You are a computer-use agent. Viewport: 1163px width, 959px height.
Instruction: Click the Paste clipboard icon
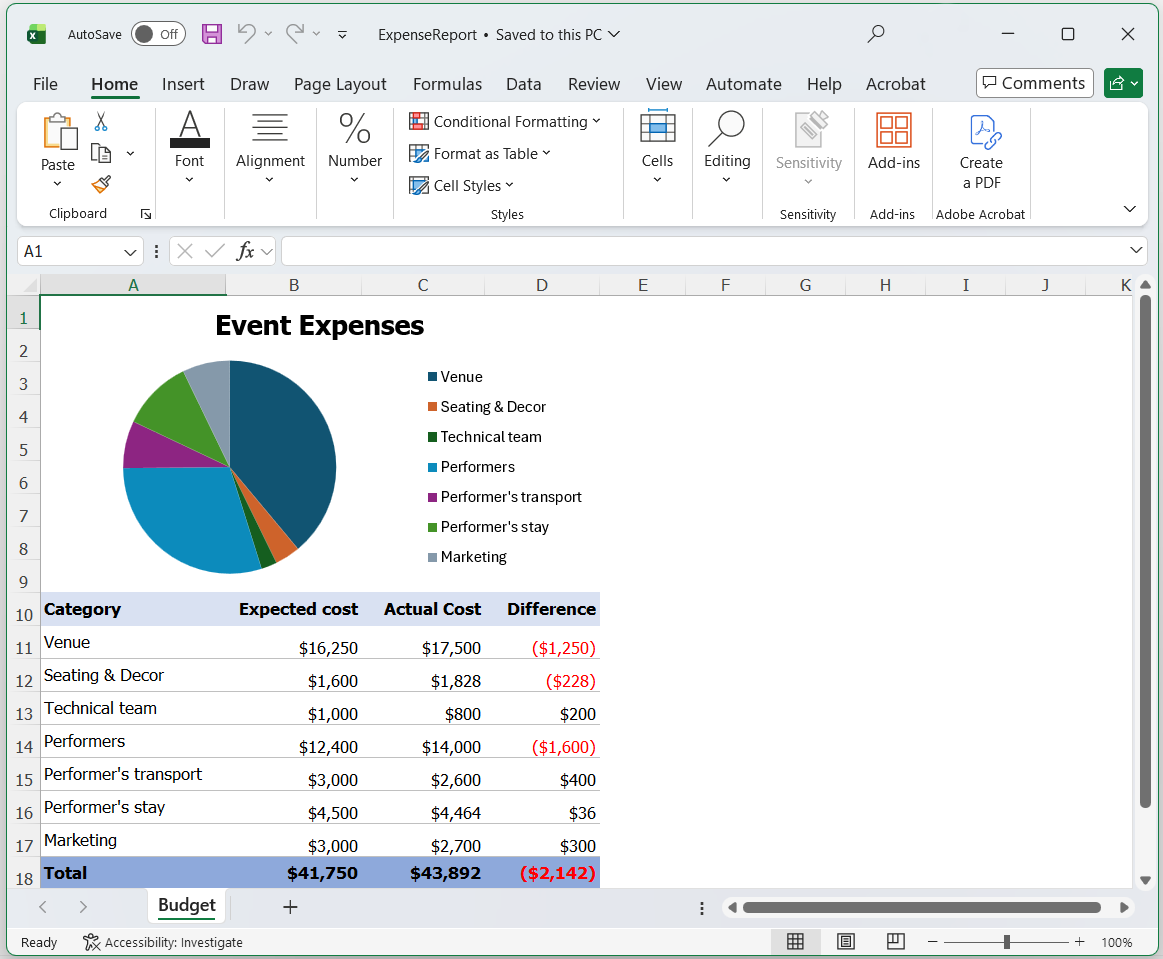(x=59, y=132)
